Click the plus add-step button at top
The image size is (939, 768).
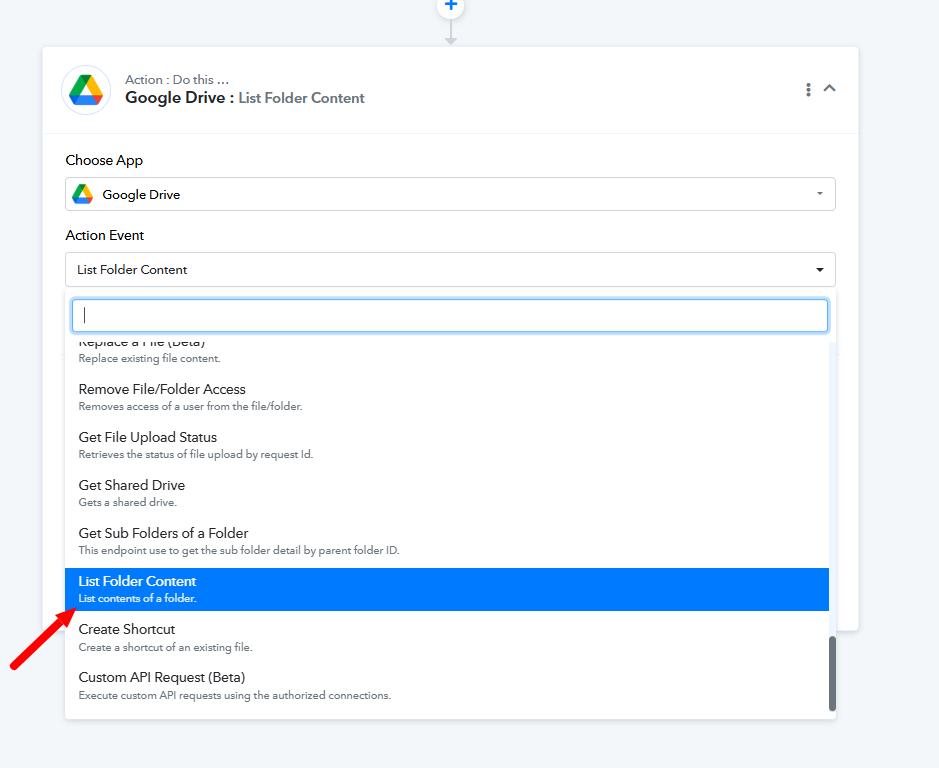click(x=450, y=6)
